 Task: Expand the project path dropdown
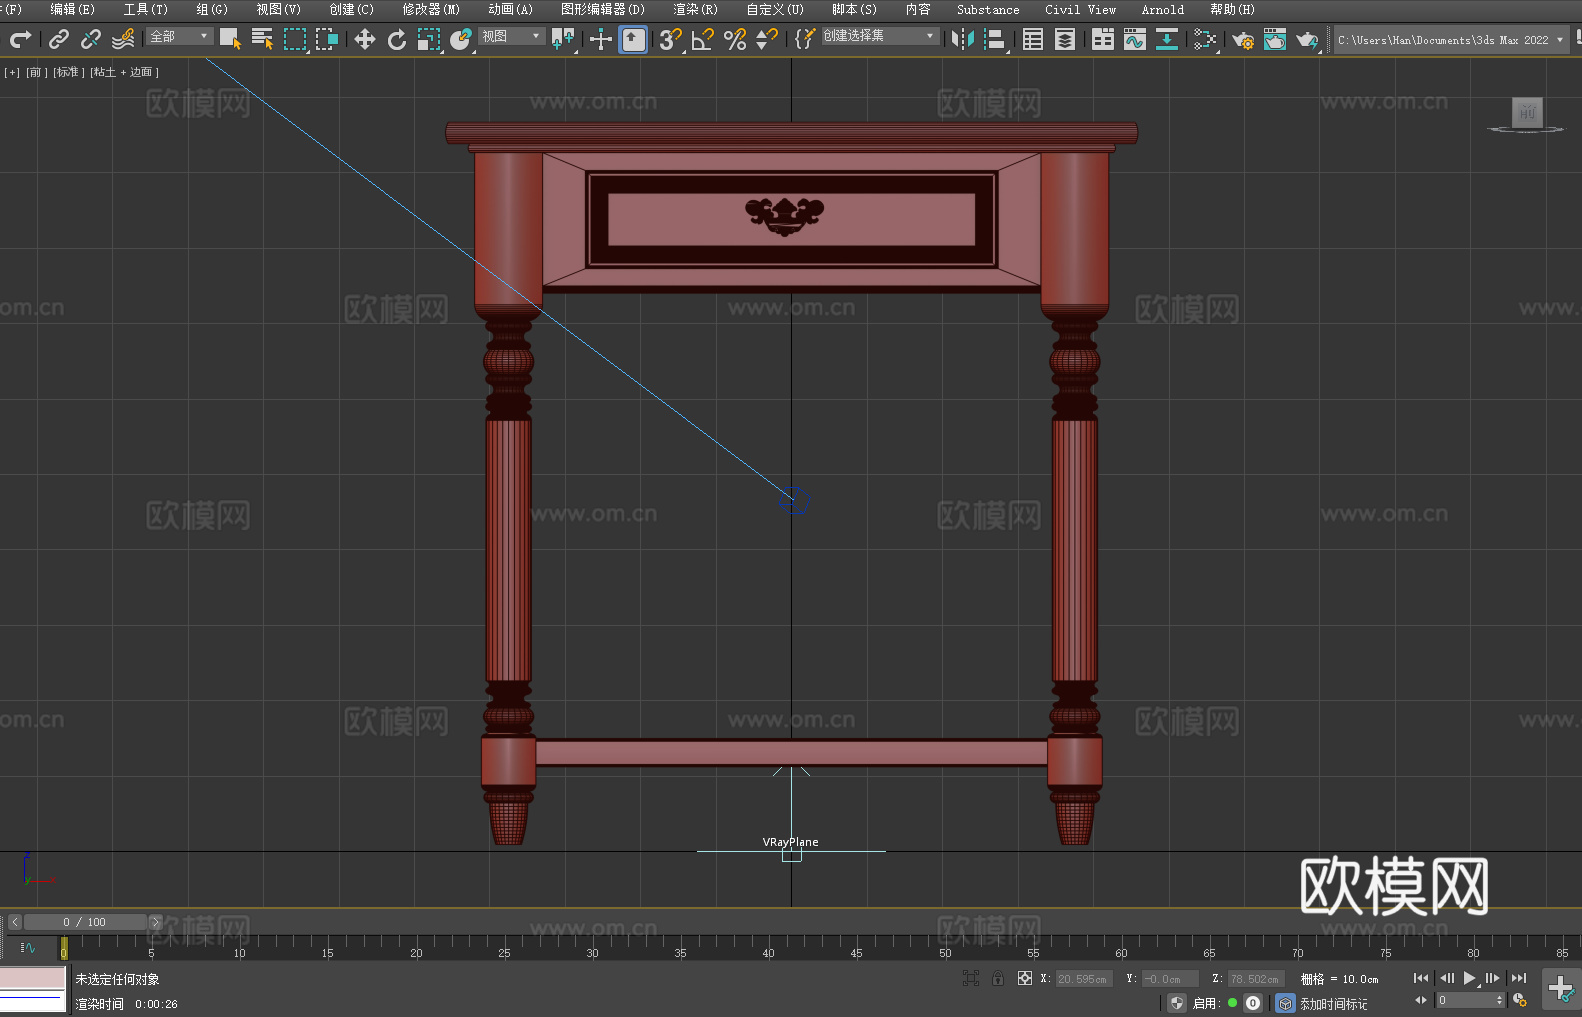pyautogui.click(x=1560, y=40)
